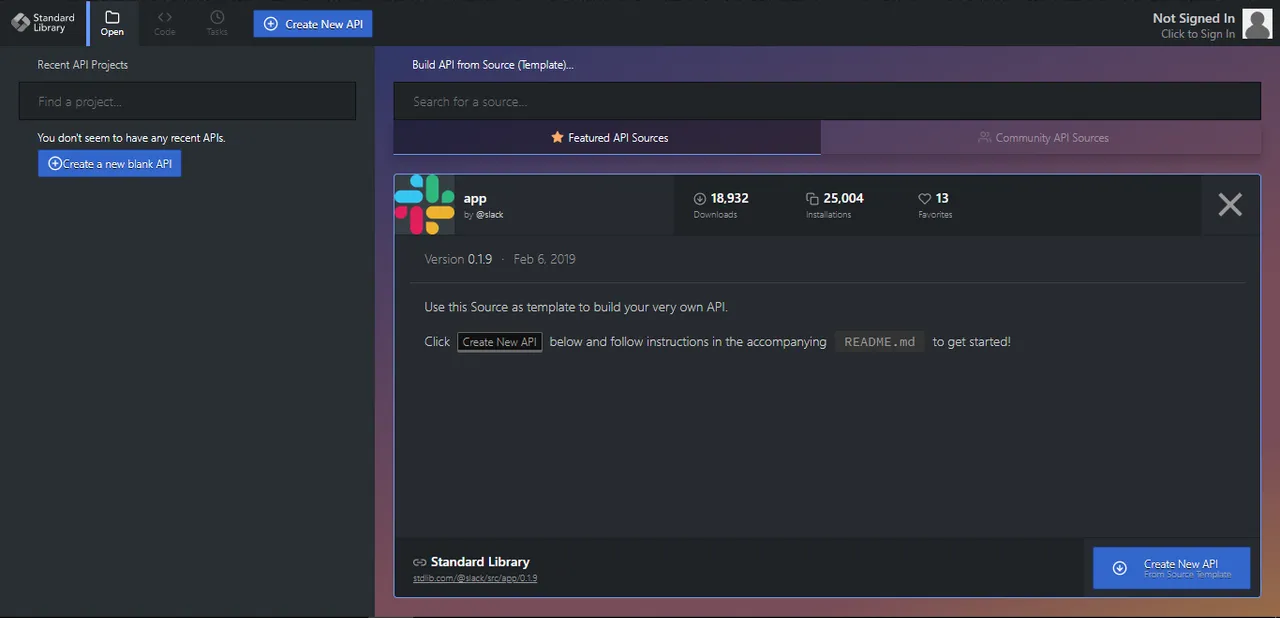Click the Favorites heart icon
This screenshot has height=618, width=1280.
(924, 199)
